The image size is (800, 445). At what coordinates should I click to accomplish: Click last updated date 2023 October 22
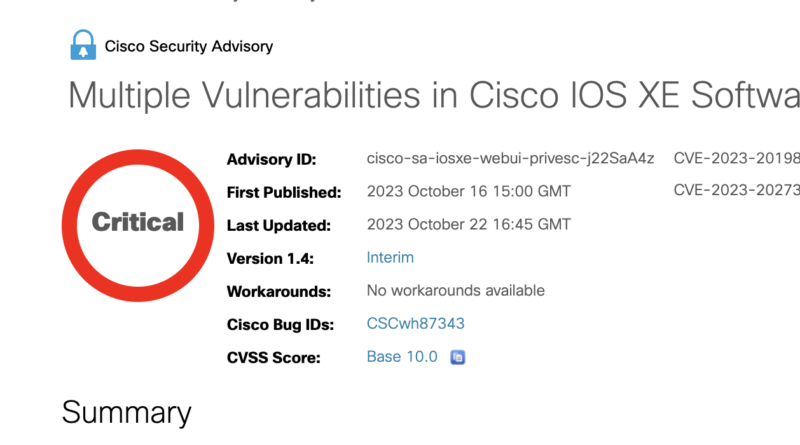[468, 225]
